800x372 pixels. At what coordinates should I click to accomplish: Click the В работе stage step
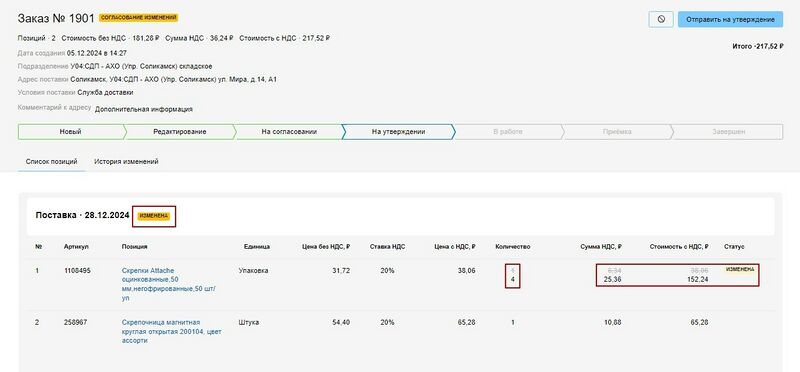pos(508,132)
